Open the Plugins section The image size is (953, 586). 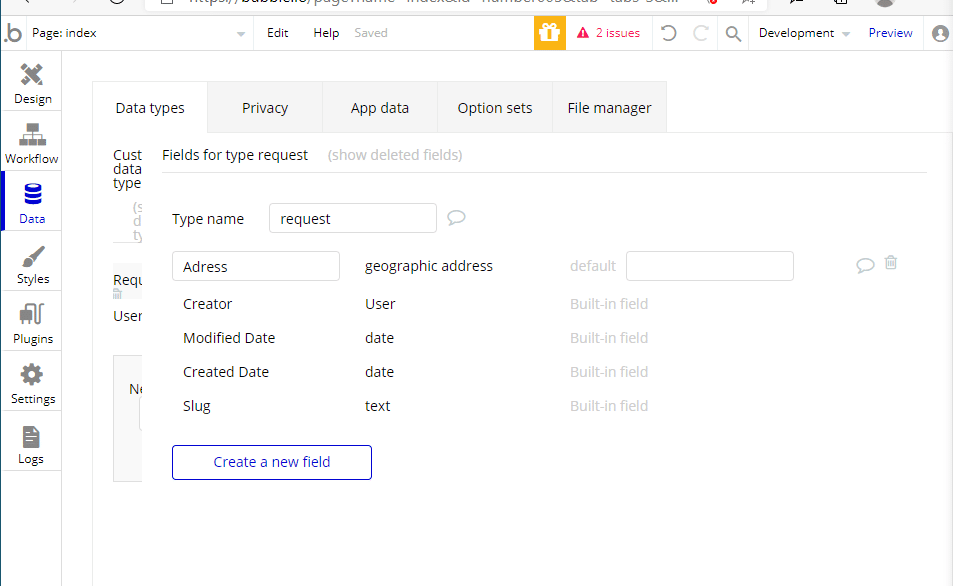[32, 324]
